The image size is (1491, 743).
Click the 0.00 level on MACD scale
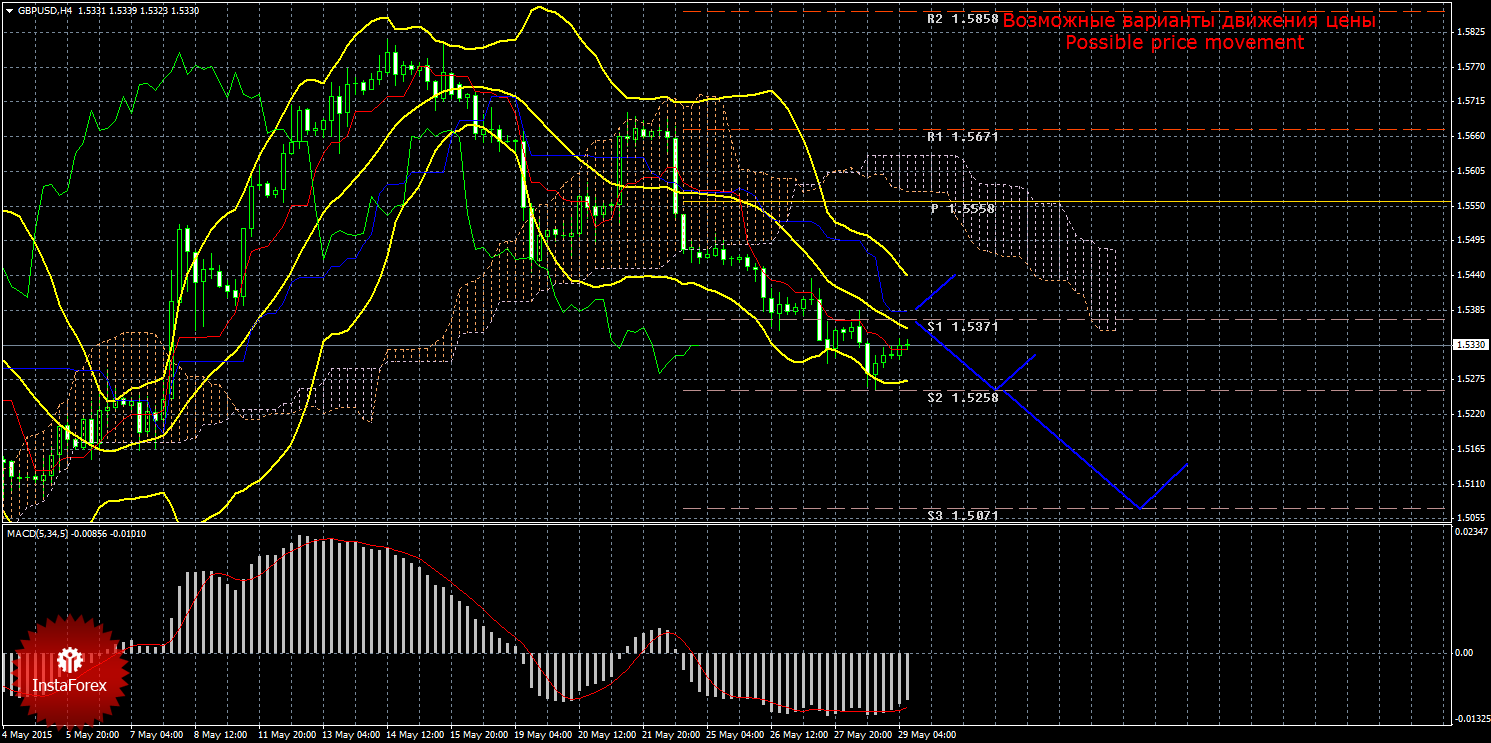point(1462,652)
